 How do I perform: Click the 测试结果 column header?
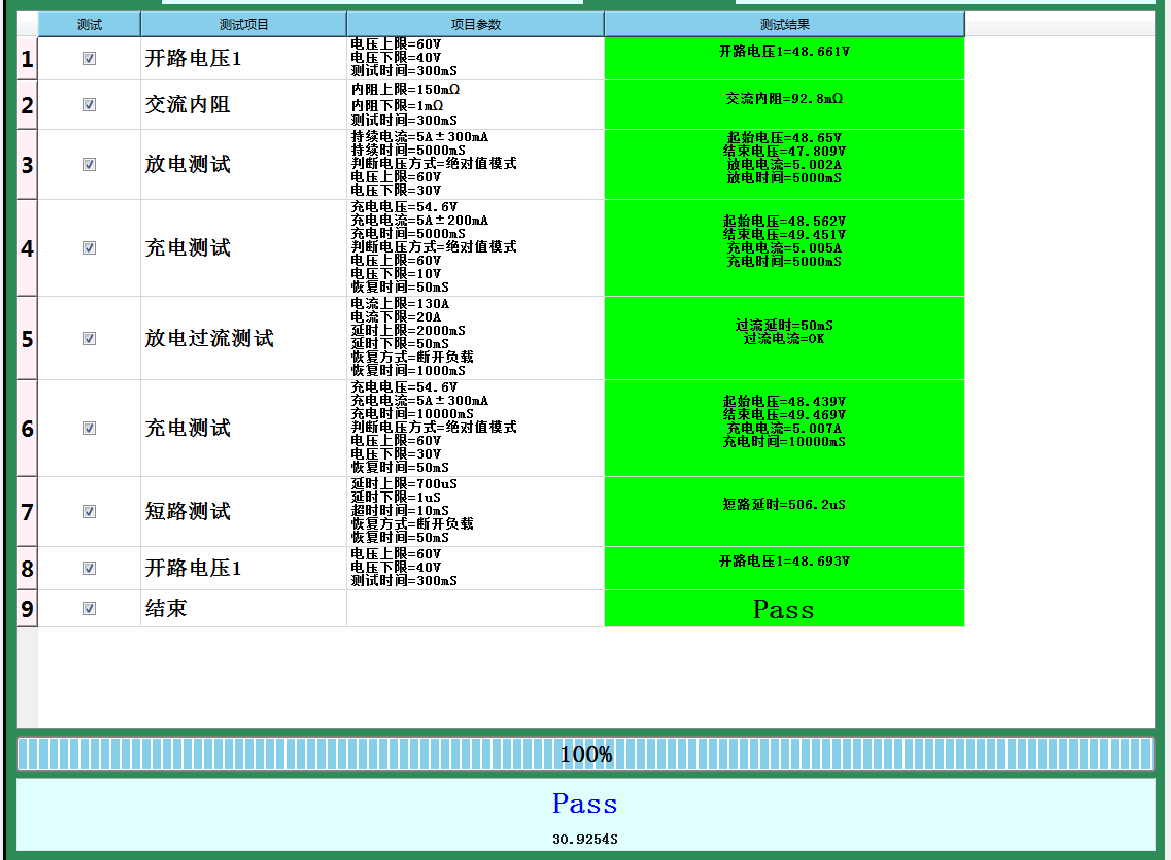(x=784, y=24)
